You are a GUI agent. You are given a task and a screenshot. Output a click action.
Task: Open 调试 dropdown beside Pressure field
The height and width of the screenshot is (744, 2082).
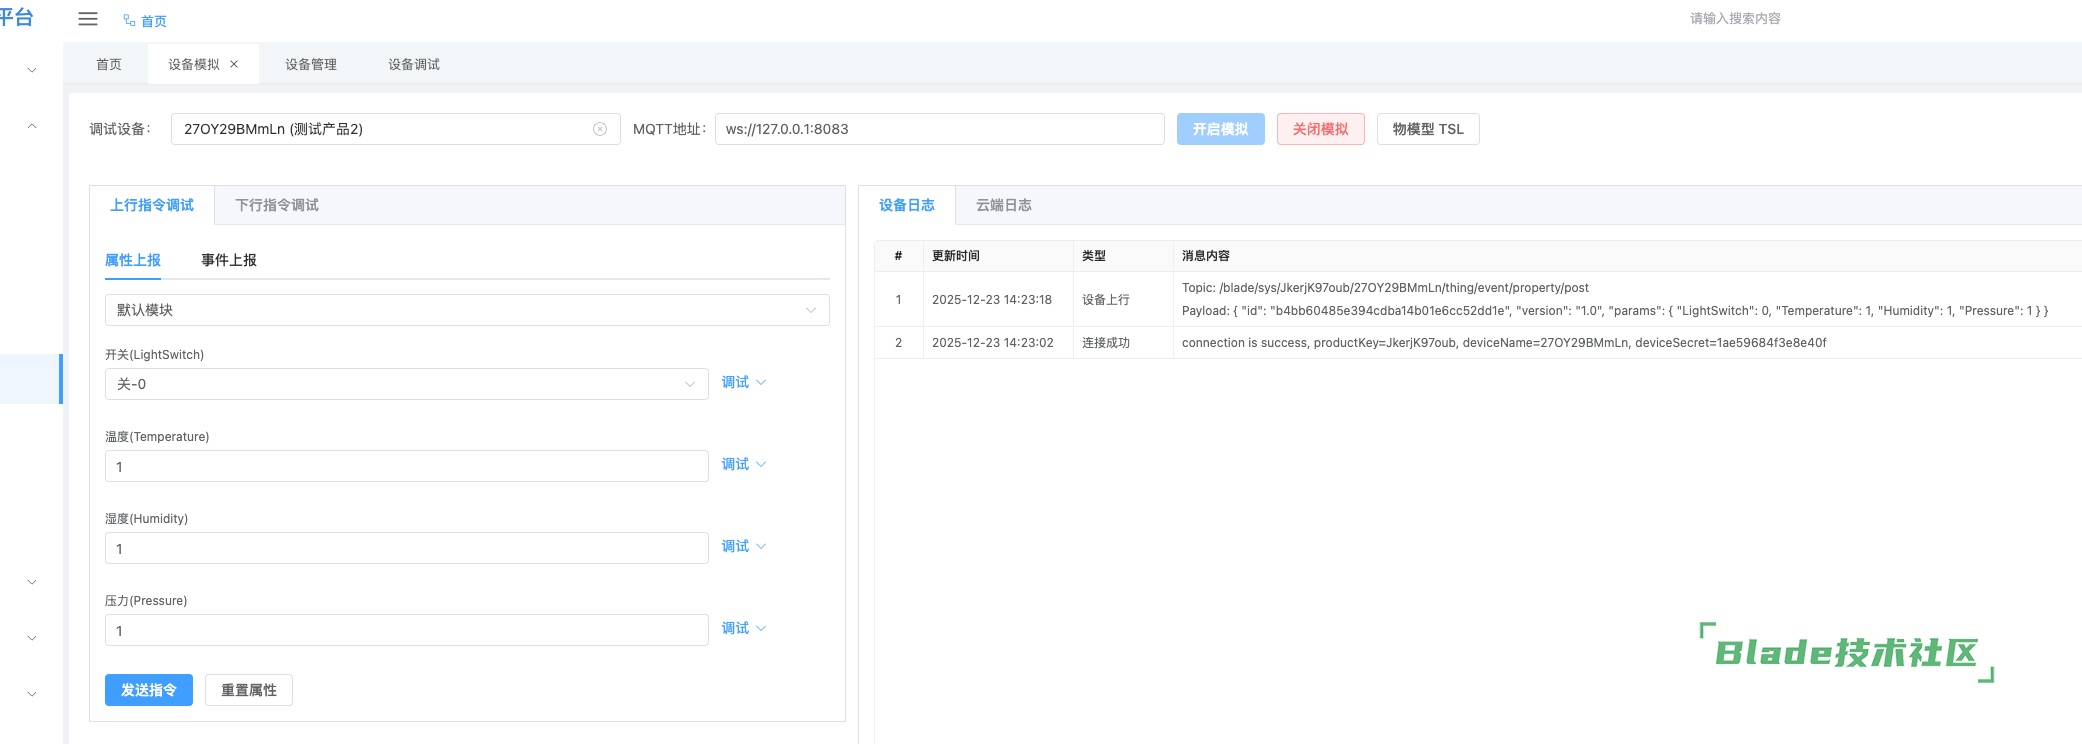pyautogui.click(x=743, y=628)
